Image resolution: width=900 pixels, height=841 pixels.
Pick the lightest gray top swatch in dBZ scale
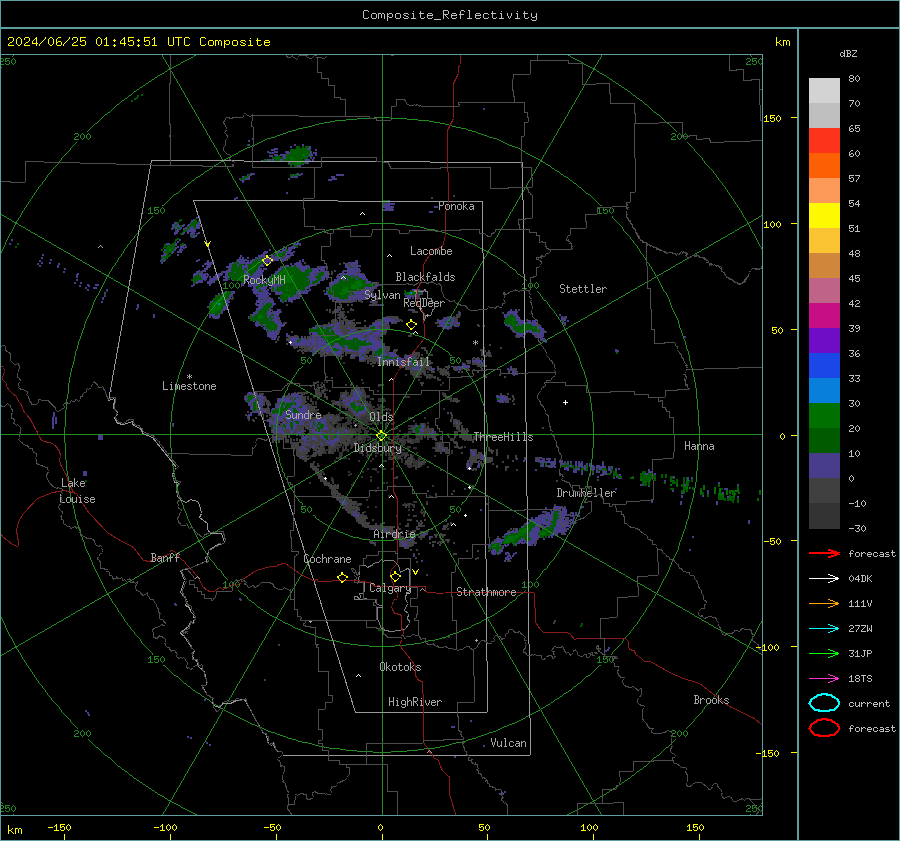(x=824, y=91)
